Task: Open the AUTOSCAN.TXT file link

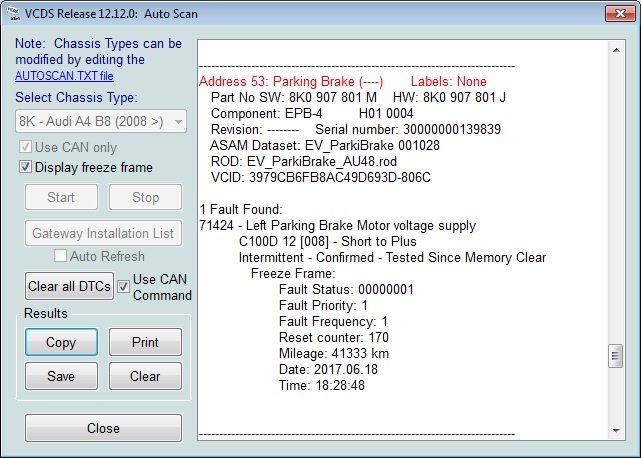Action: click(64, 76)
